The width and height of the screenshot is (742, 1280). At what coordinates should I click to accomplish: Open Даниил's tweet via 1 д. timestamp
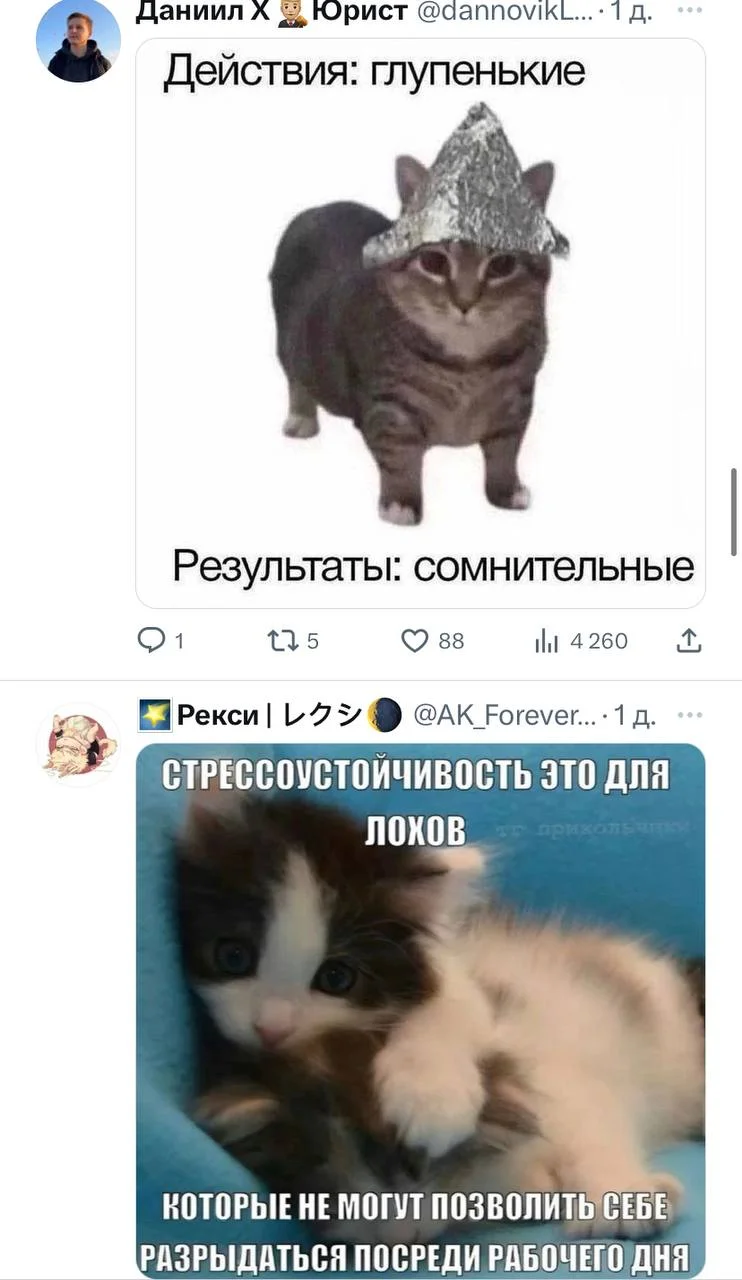(x=633, y=11)
